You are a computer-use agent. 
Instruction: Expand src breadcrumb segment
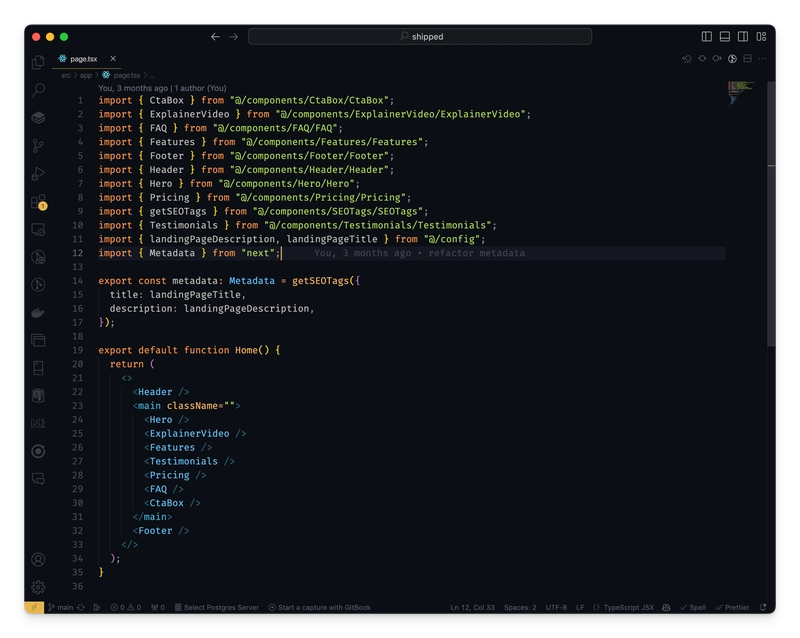coord(66,76)
